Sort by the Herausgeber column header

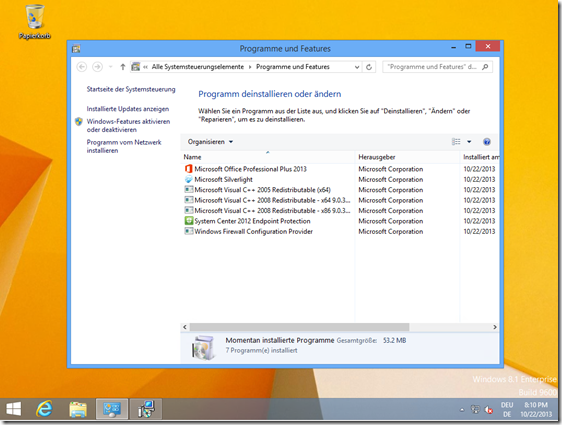[x=407, y=157]
